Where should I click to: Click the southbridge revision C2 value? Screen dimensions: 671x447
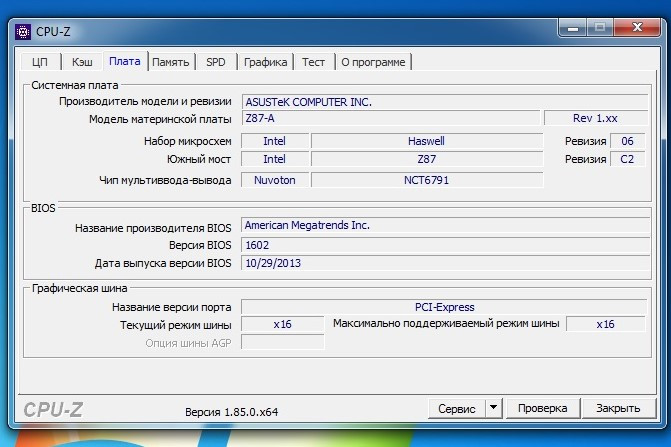tap(627, 159)
